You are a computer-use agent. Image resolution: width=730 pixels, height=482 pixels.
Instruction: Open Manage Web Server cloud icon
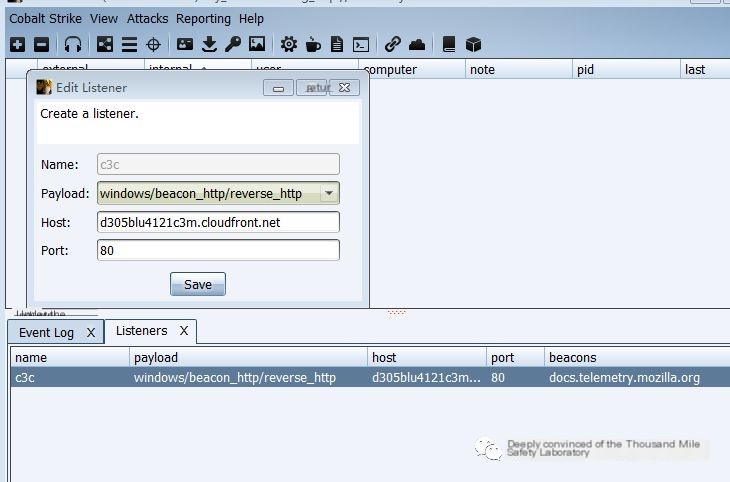point(417,45)
